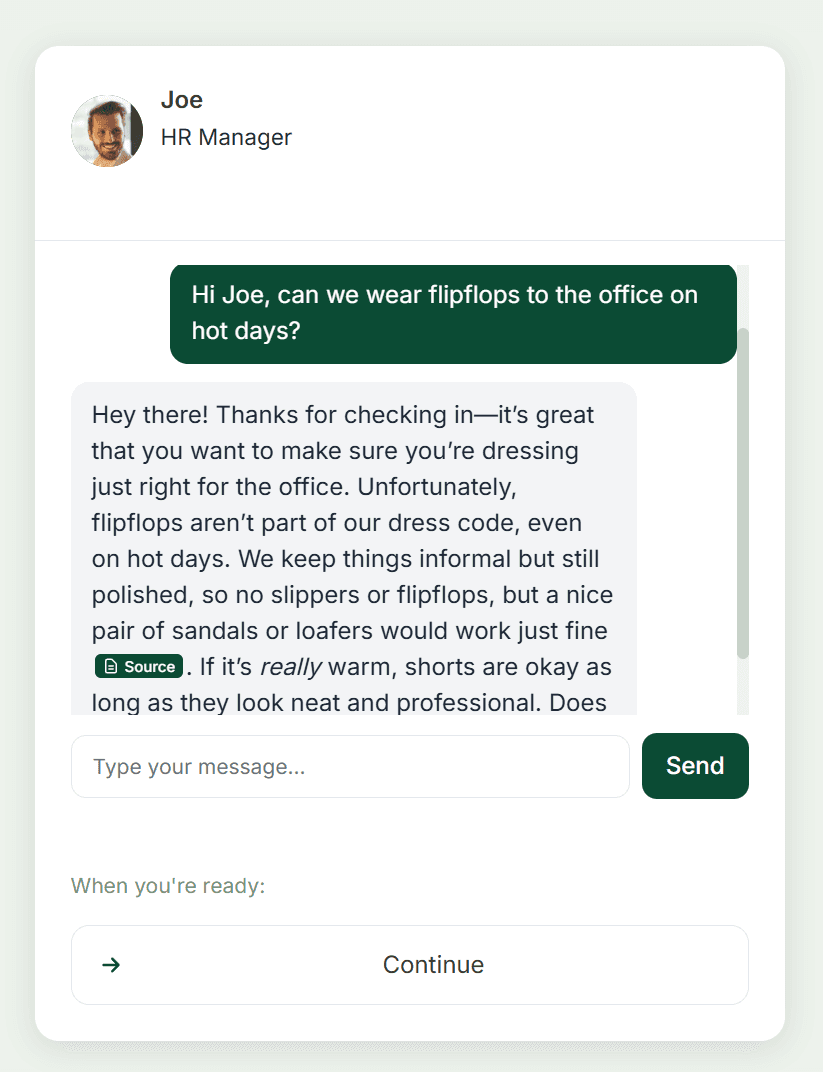This screenshot has width=823, height=1072.
Task: Click the Hey there! greeting text
Action: [x=150, y=415]
